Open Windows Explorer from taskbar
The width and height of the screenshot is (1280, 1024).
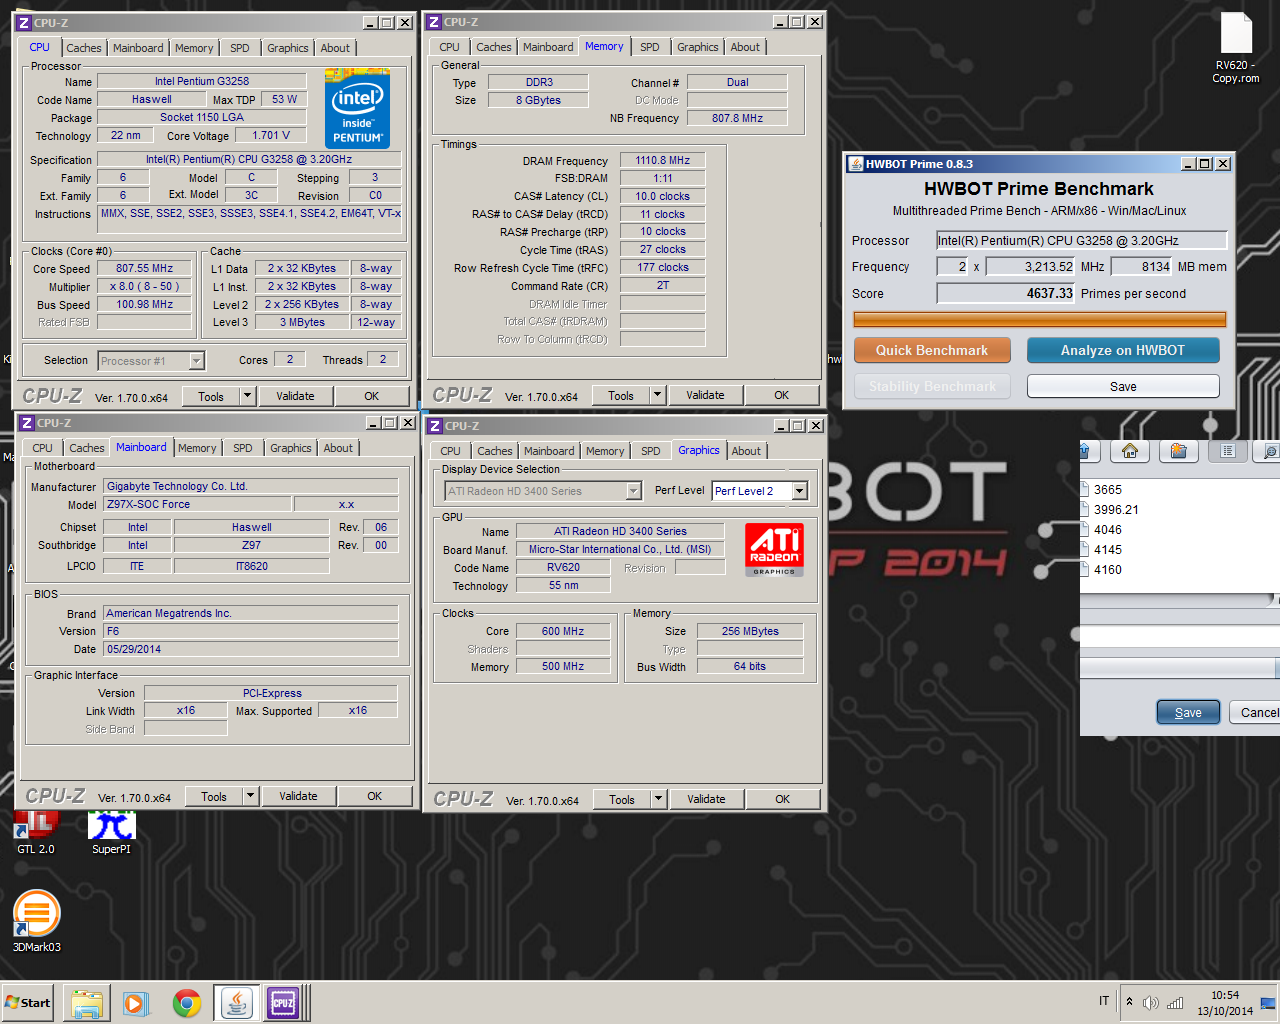click(x=86, y=1003)
